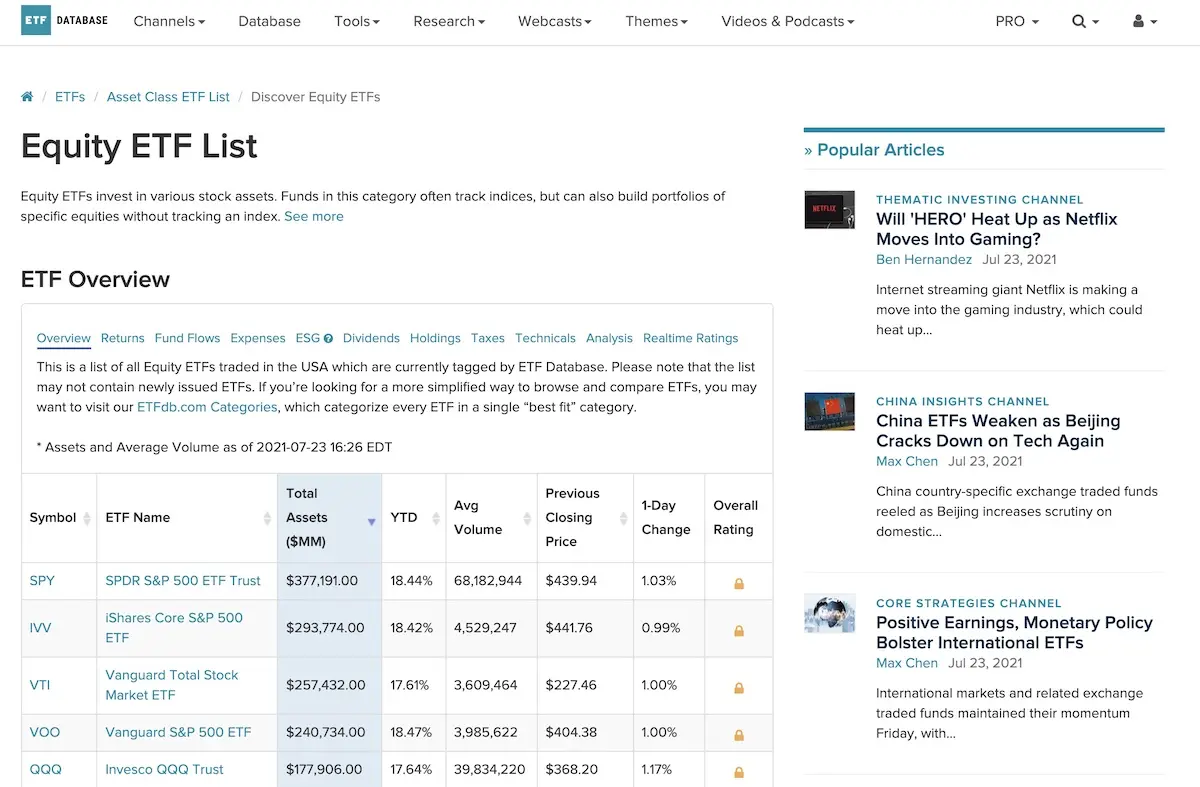1200x787 pixels.
Task: Open Vanguard S&P 500 ETF link
Action: (x=178, y=732)
